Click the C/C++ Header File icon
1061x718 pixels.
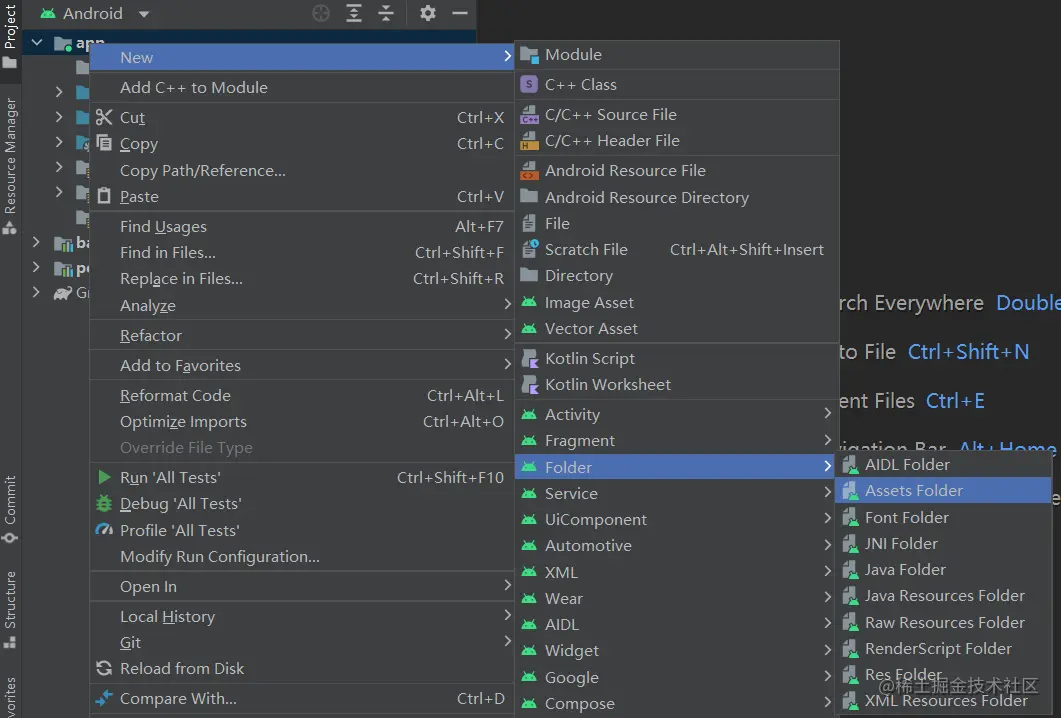click(529, 141)
